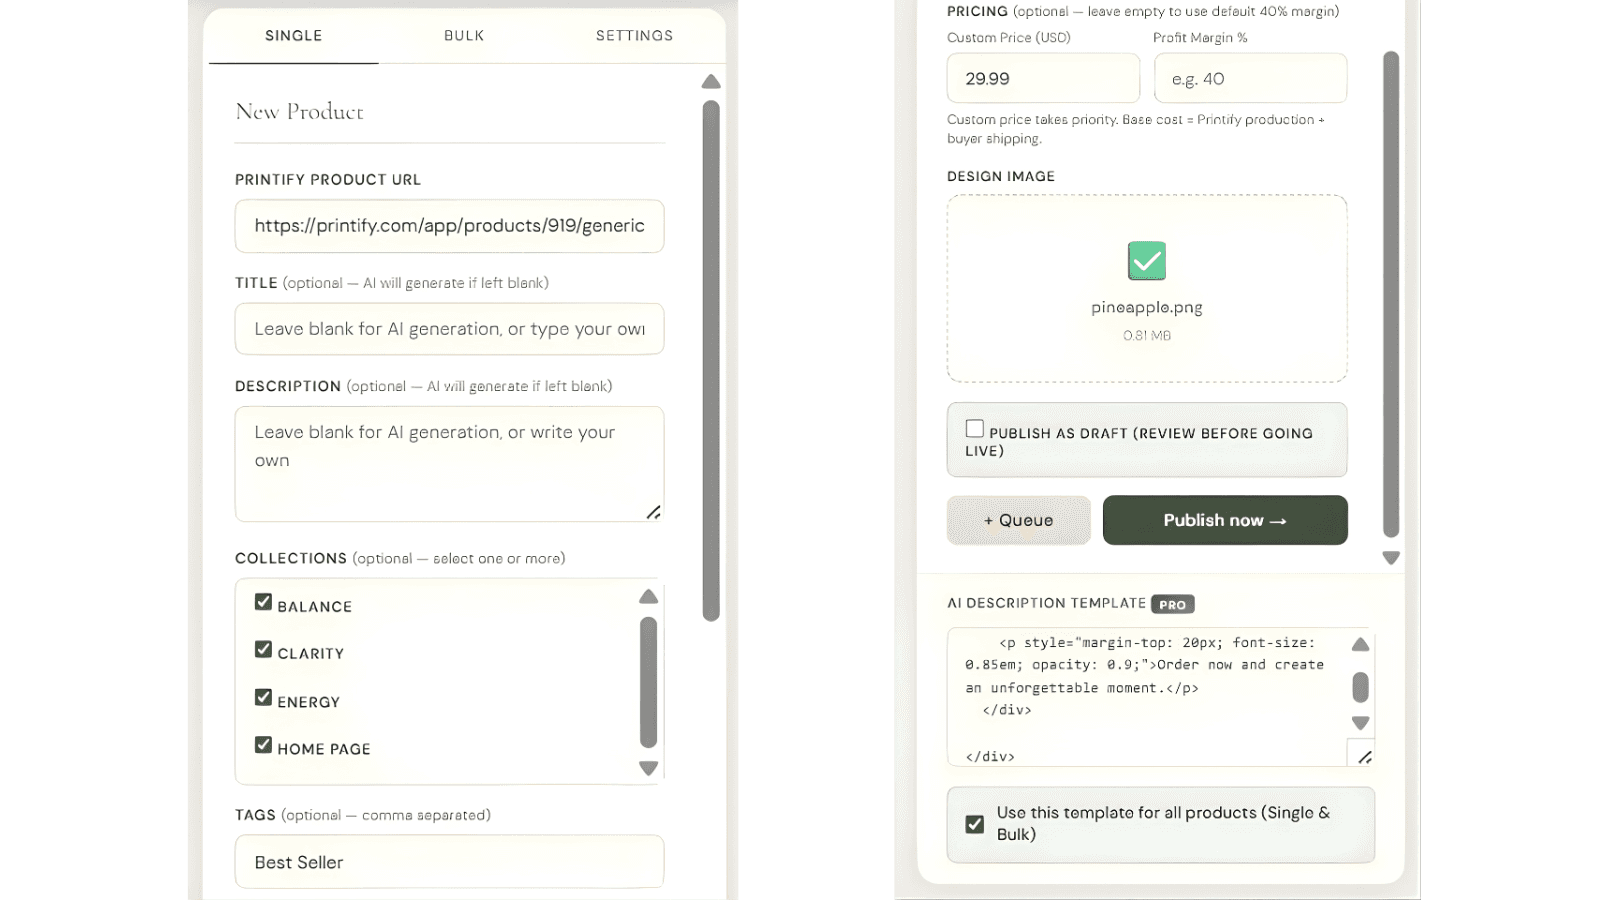1600x900 pixels.
Task: Toggle the ENERGY collection checkbox
Action: point(263,697)
